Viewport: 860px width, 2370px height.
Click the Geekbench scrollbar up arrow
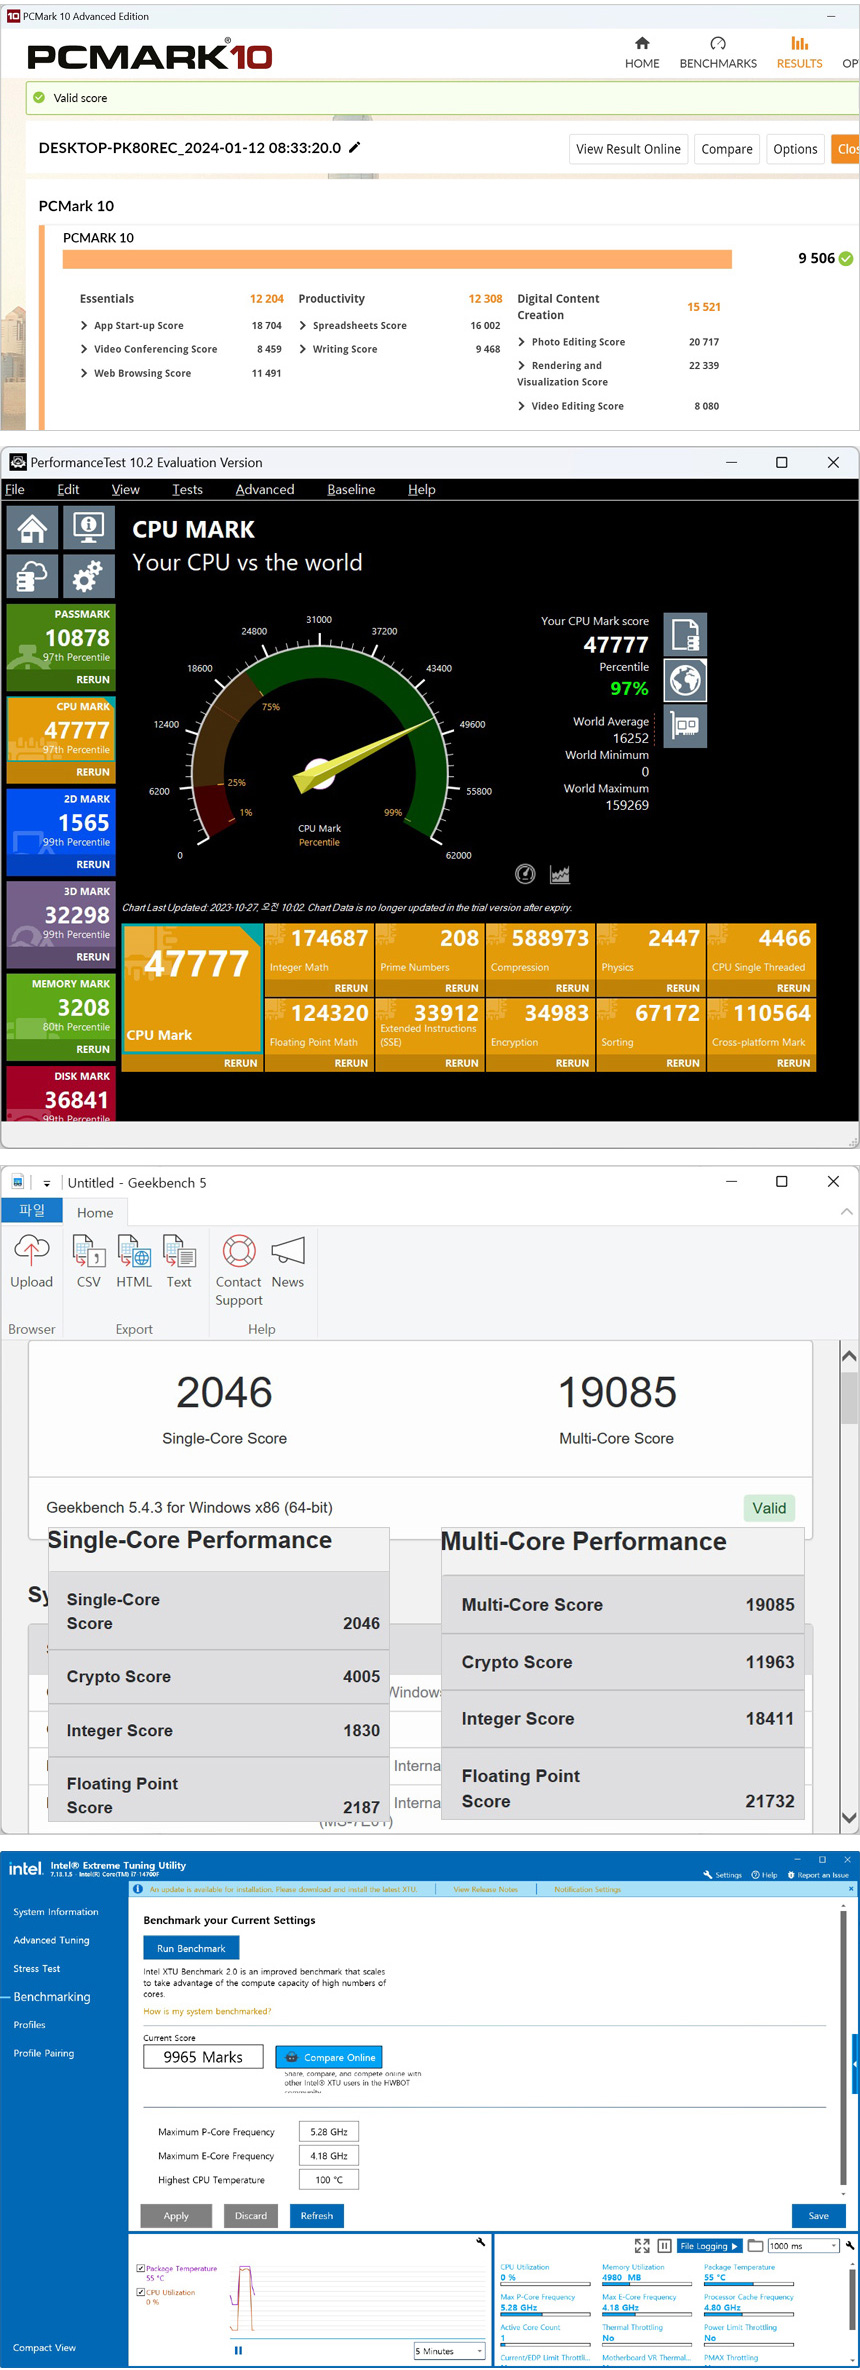click(x=849, y=1356)
